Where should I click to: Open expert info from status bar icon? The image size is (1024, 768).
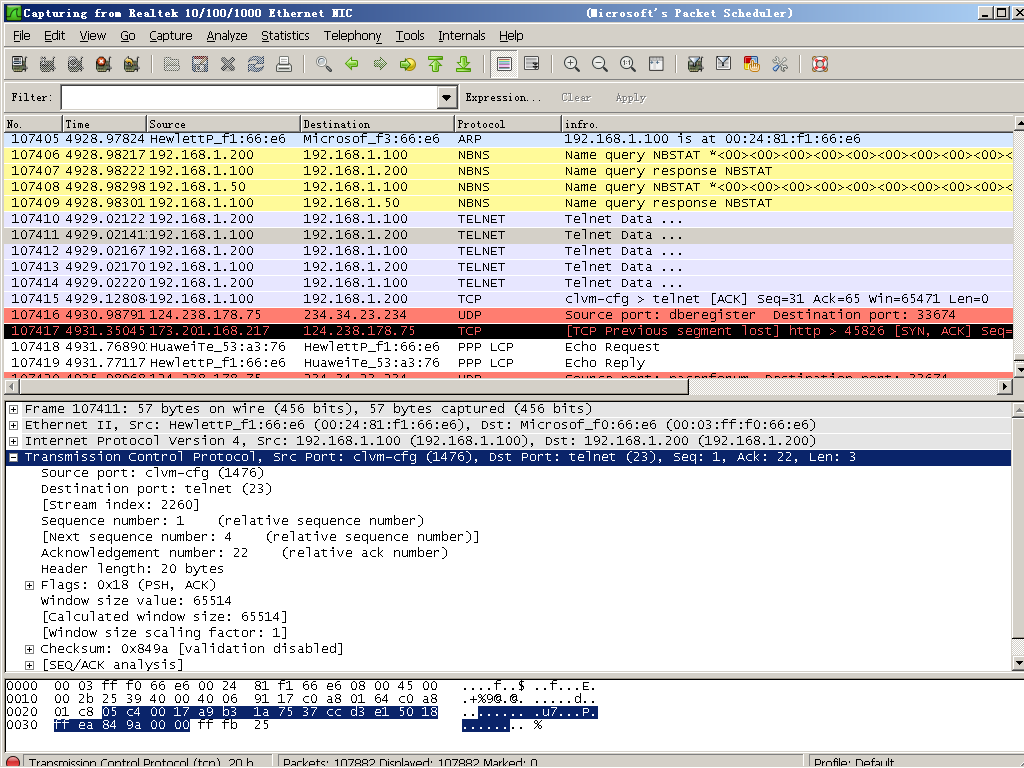12,762
